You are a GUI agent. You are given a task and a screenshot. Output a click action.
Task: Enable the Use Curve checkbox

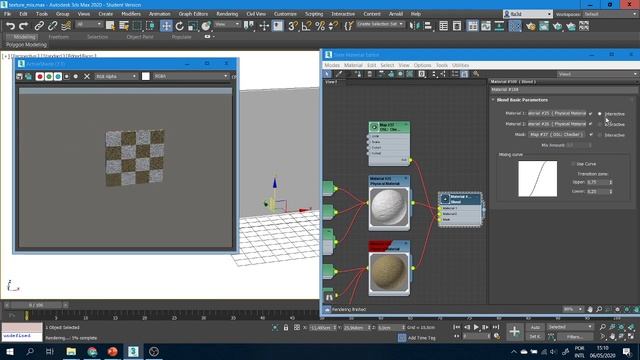click(573, 164)
